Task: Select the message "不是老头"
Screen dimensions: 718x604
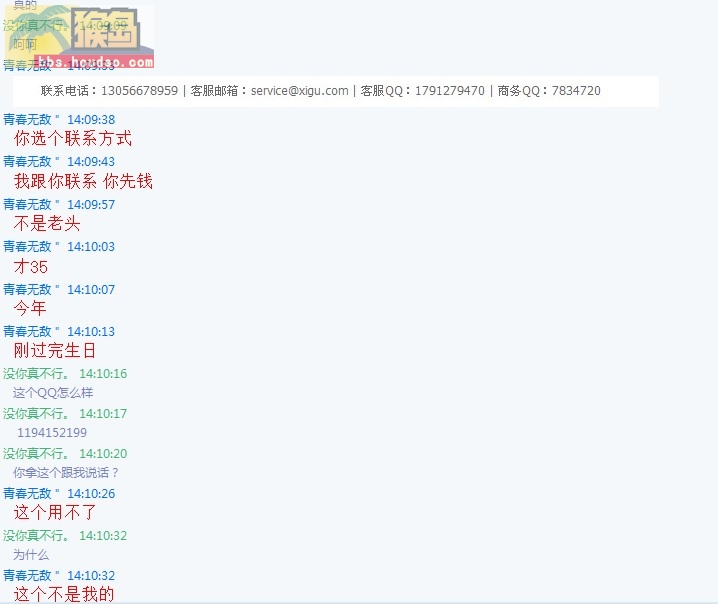Action: (x=47, y=223)
